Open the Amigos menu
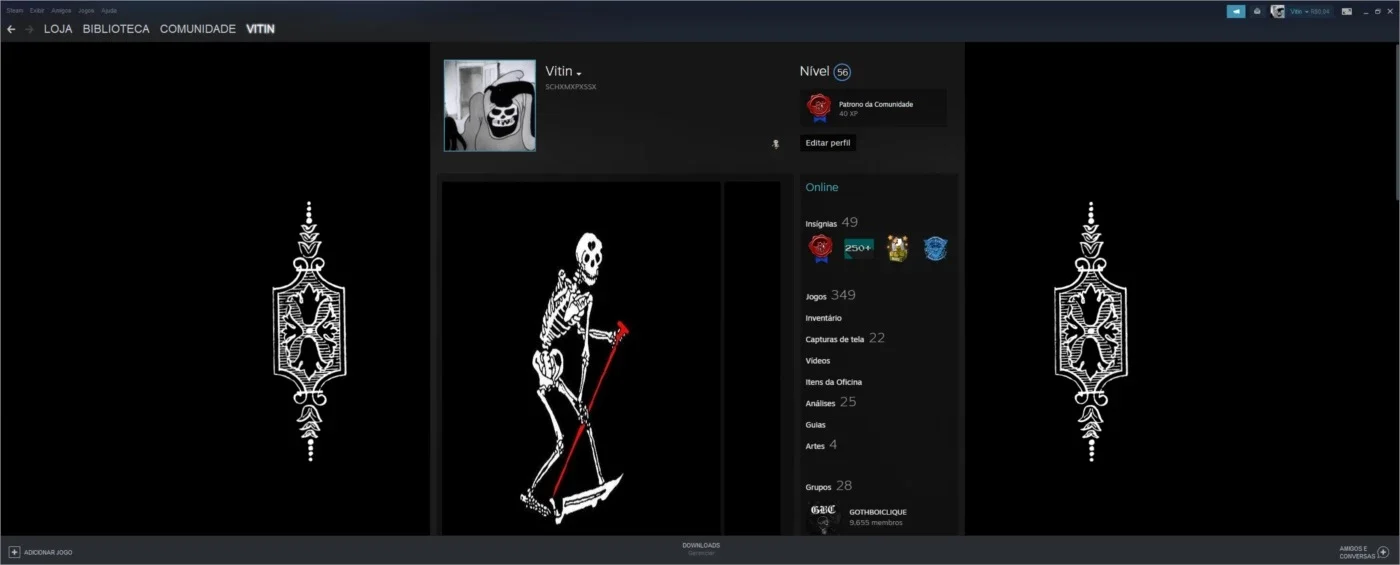 pos(61,10)
